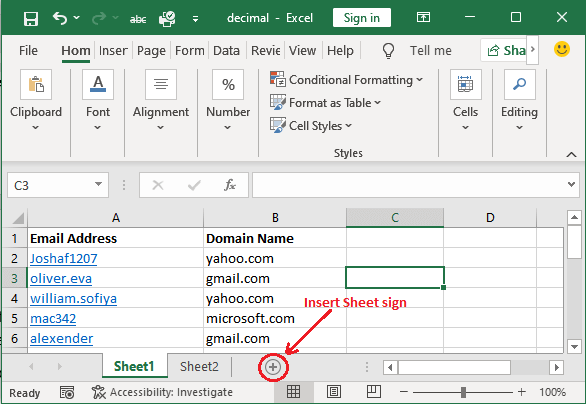Click vertical scrollbar down arrow

click(x=574, y=346)
